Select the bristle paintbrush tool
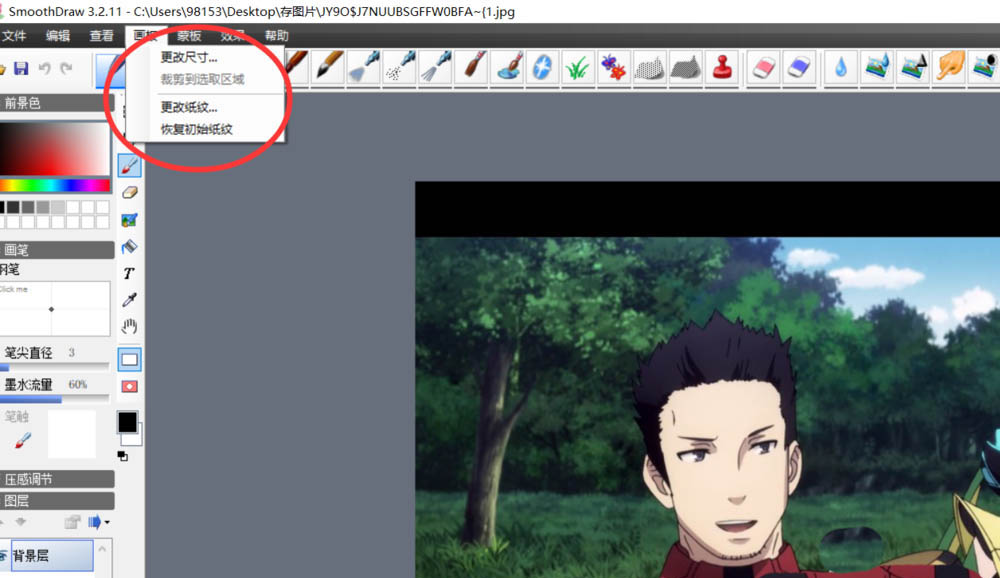Image resolution: width=1000 pixels, height=578 pixels. coord(472,66)
